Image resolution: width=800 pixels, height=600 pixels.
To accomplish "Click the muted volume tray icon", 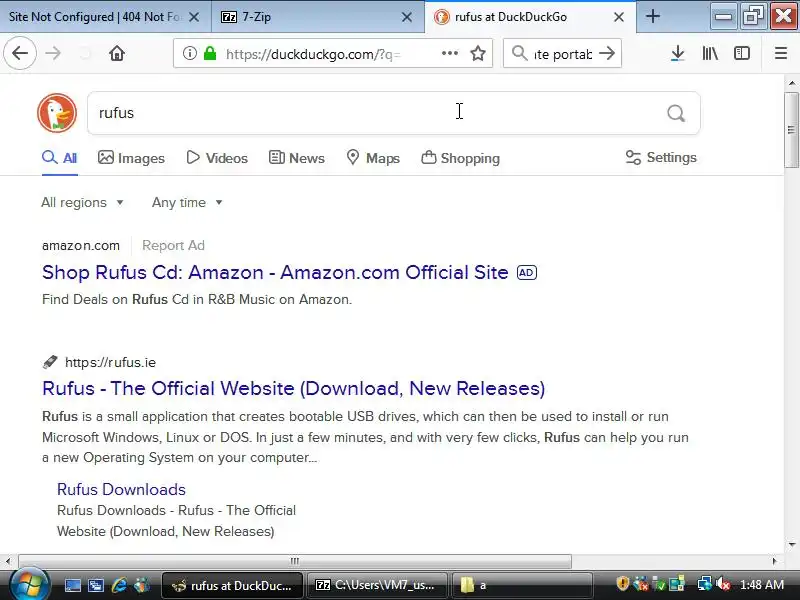I will pos(723,584).
